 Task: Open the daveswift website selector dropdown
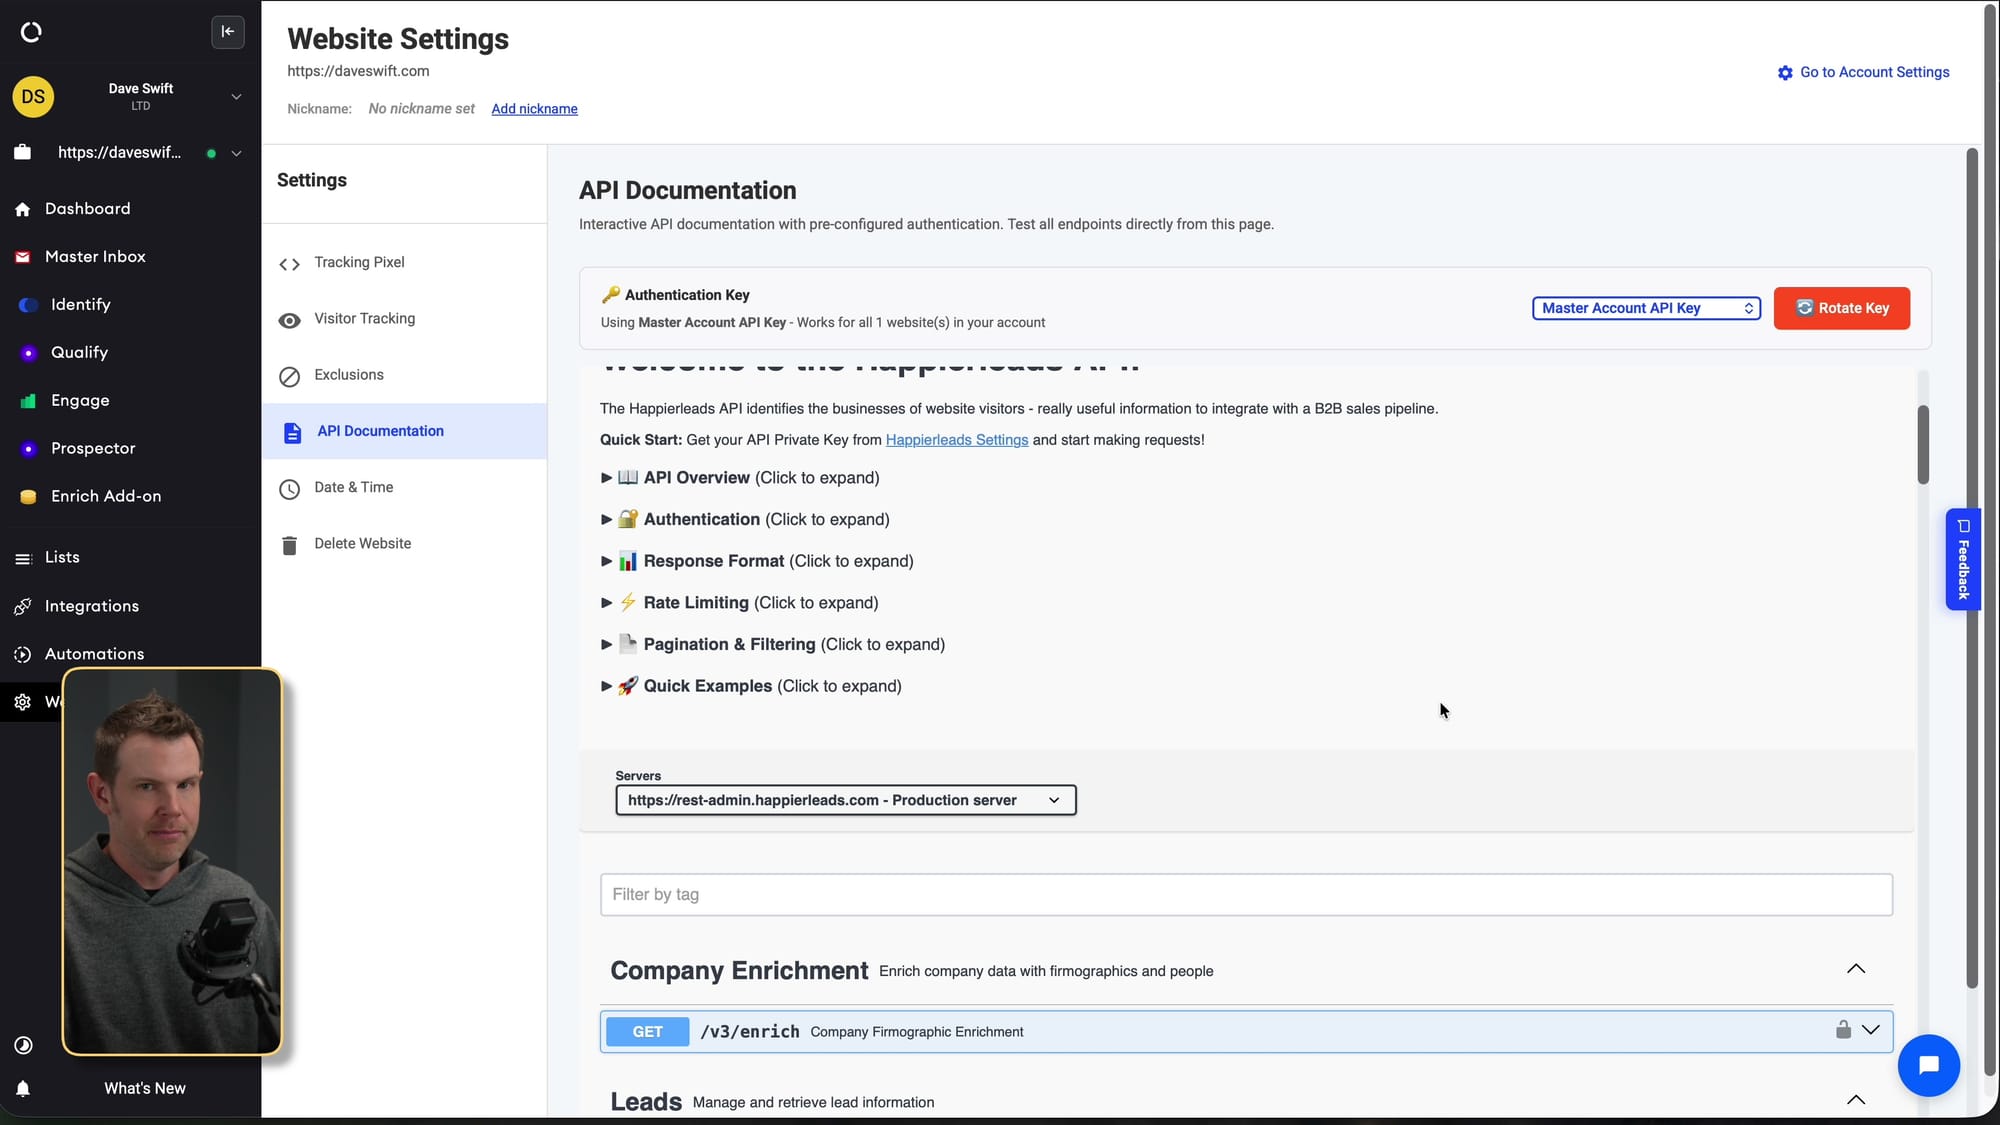click(x=236, y=153)
